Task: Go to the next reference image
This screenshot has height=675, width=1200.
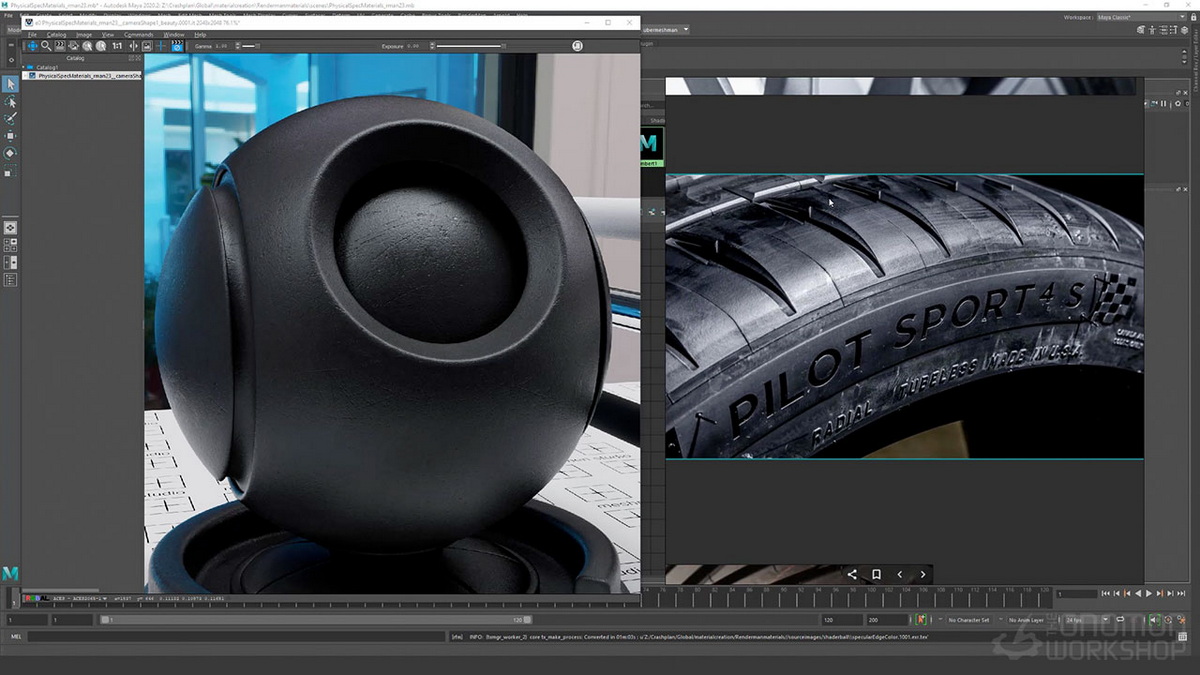Action: (x=923, y=574)
